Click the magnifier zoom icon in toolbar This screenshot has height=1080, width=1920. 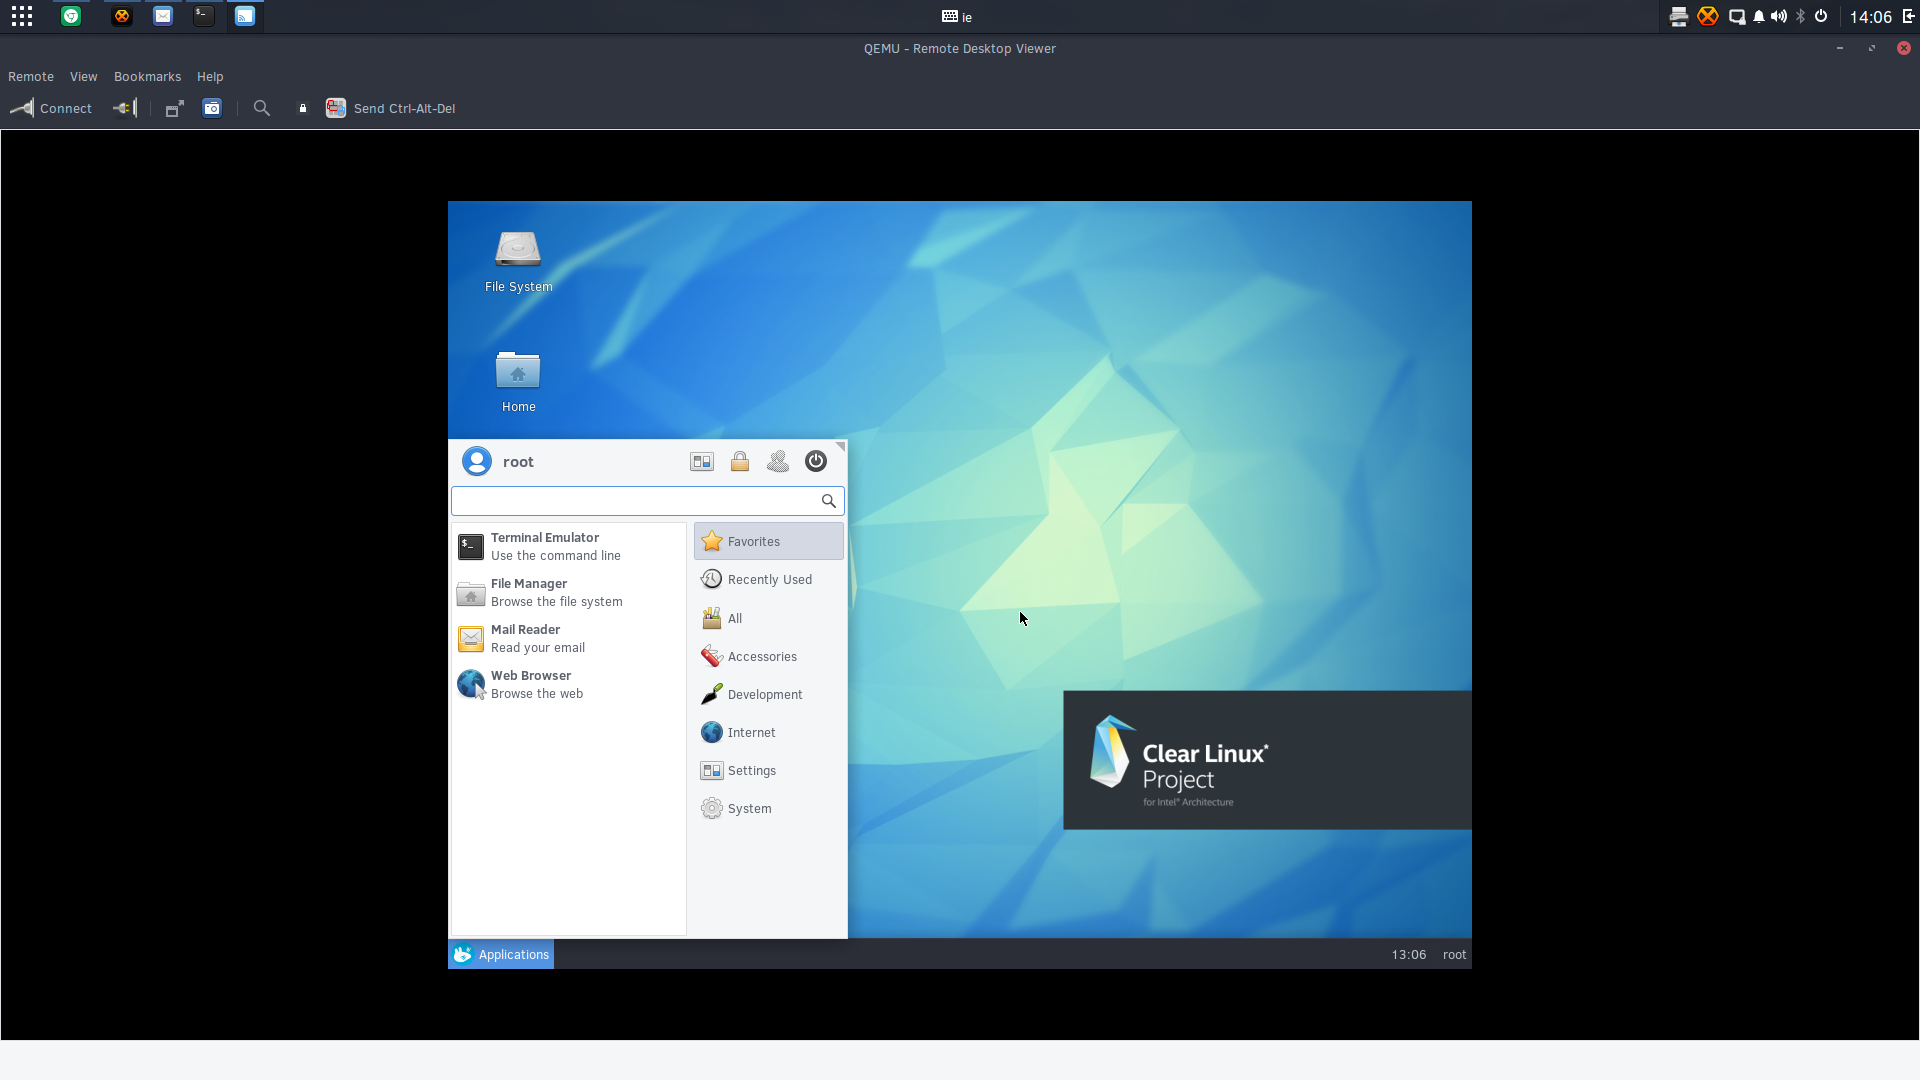click(262, 108)
